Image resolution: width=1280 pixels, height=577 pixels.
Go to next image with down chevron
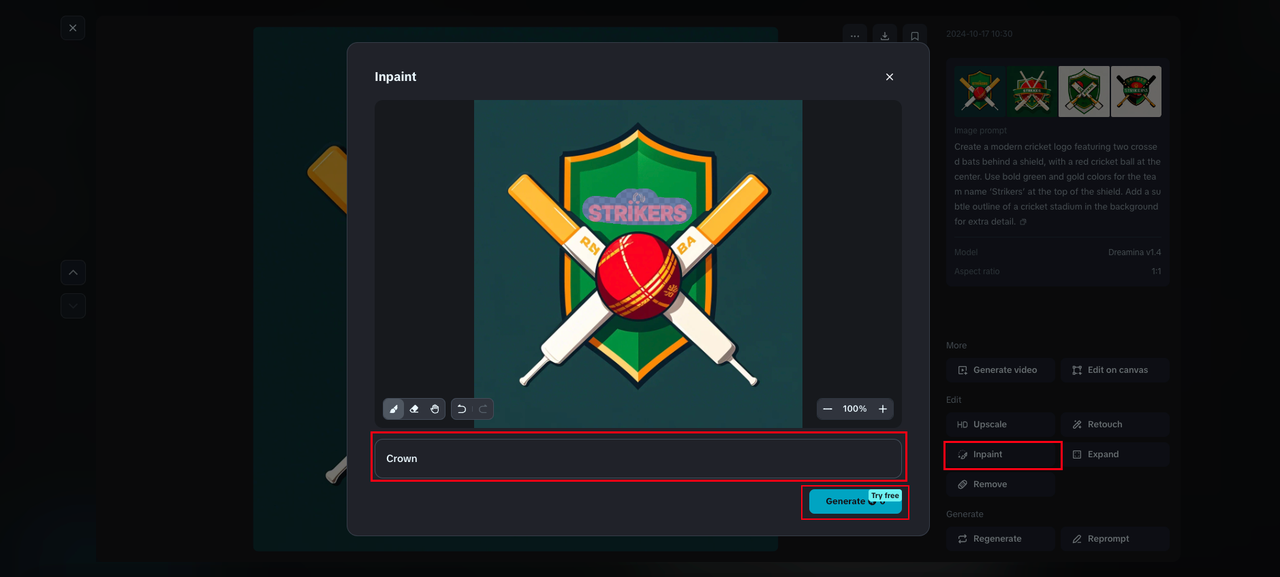[x=72, y=305]
